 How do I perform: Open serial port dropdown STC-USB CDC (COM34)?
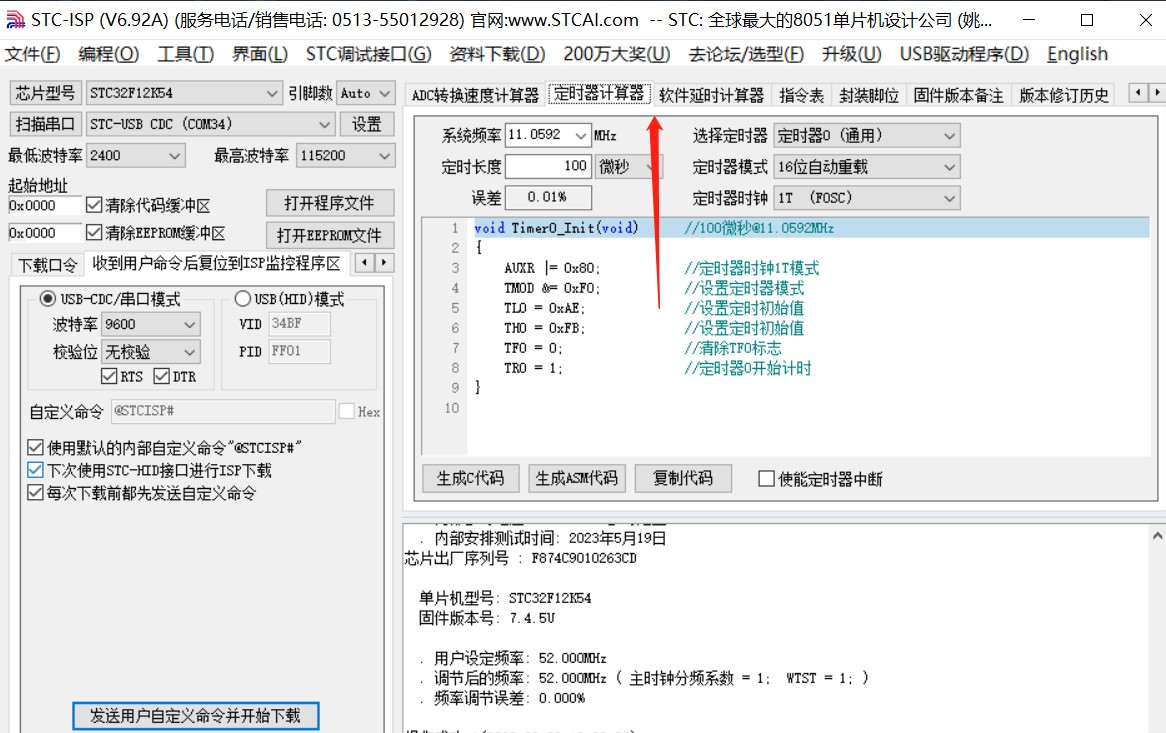point(210,124)
